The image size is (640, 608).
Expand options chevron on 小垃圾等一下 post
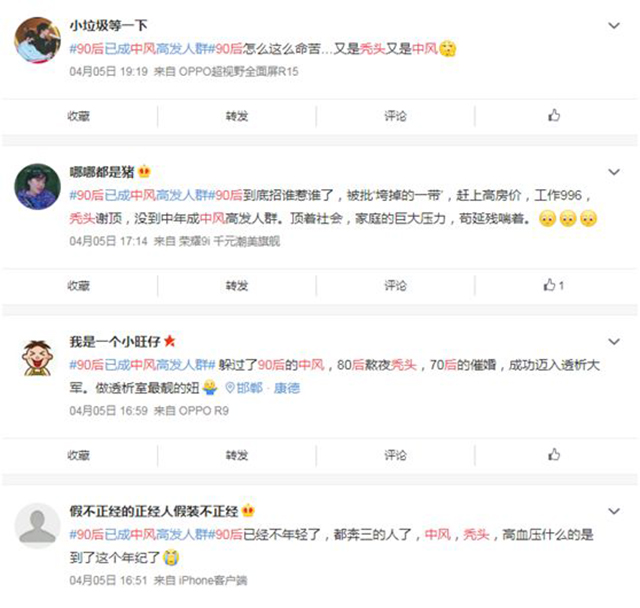point(614,26)
